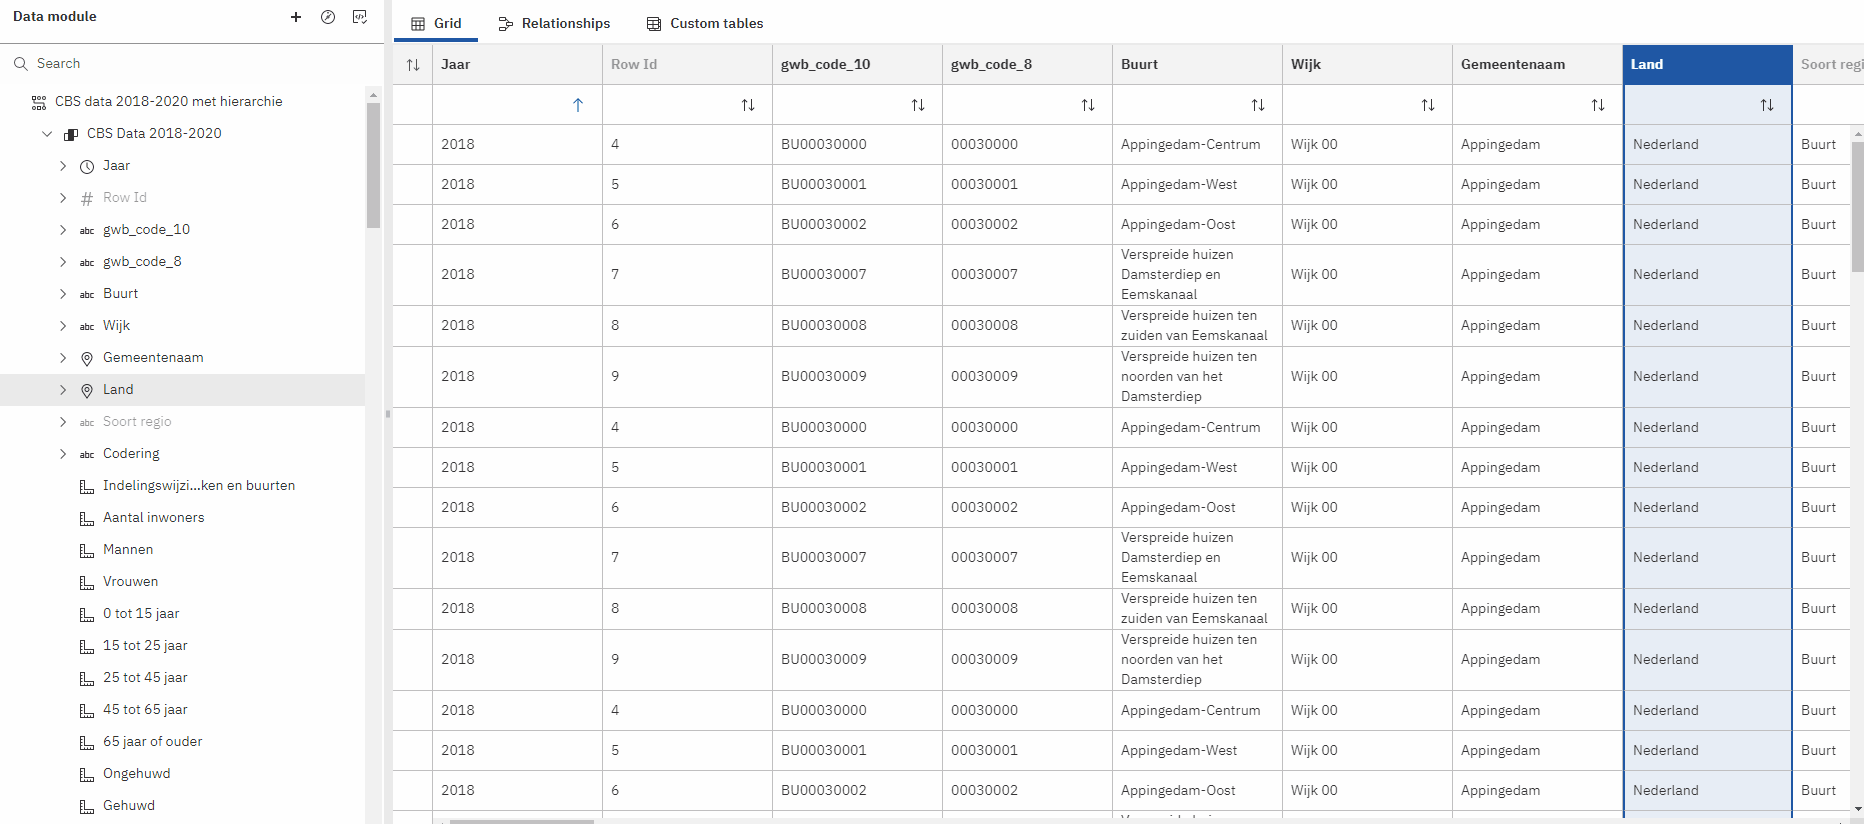The width and height of the screenshot is (1864, 824).
Task: Click the Wijk column header
Action: [x=1305, y=65]
